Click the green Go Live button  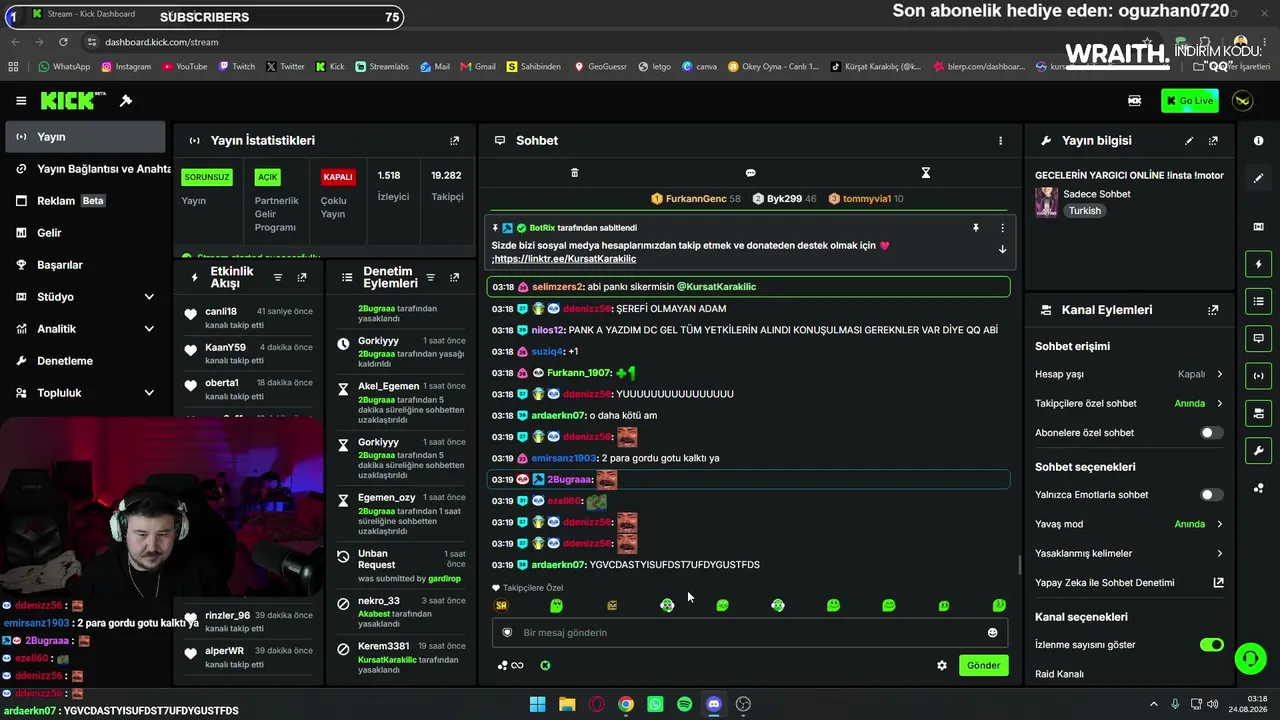coord(1190,101)
